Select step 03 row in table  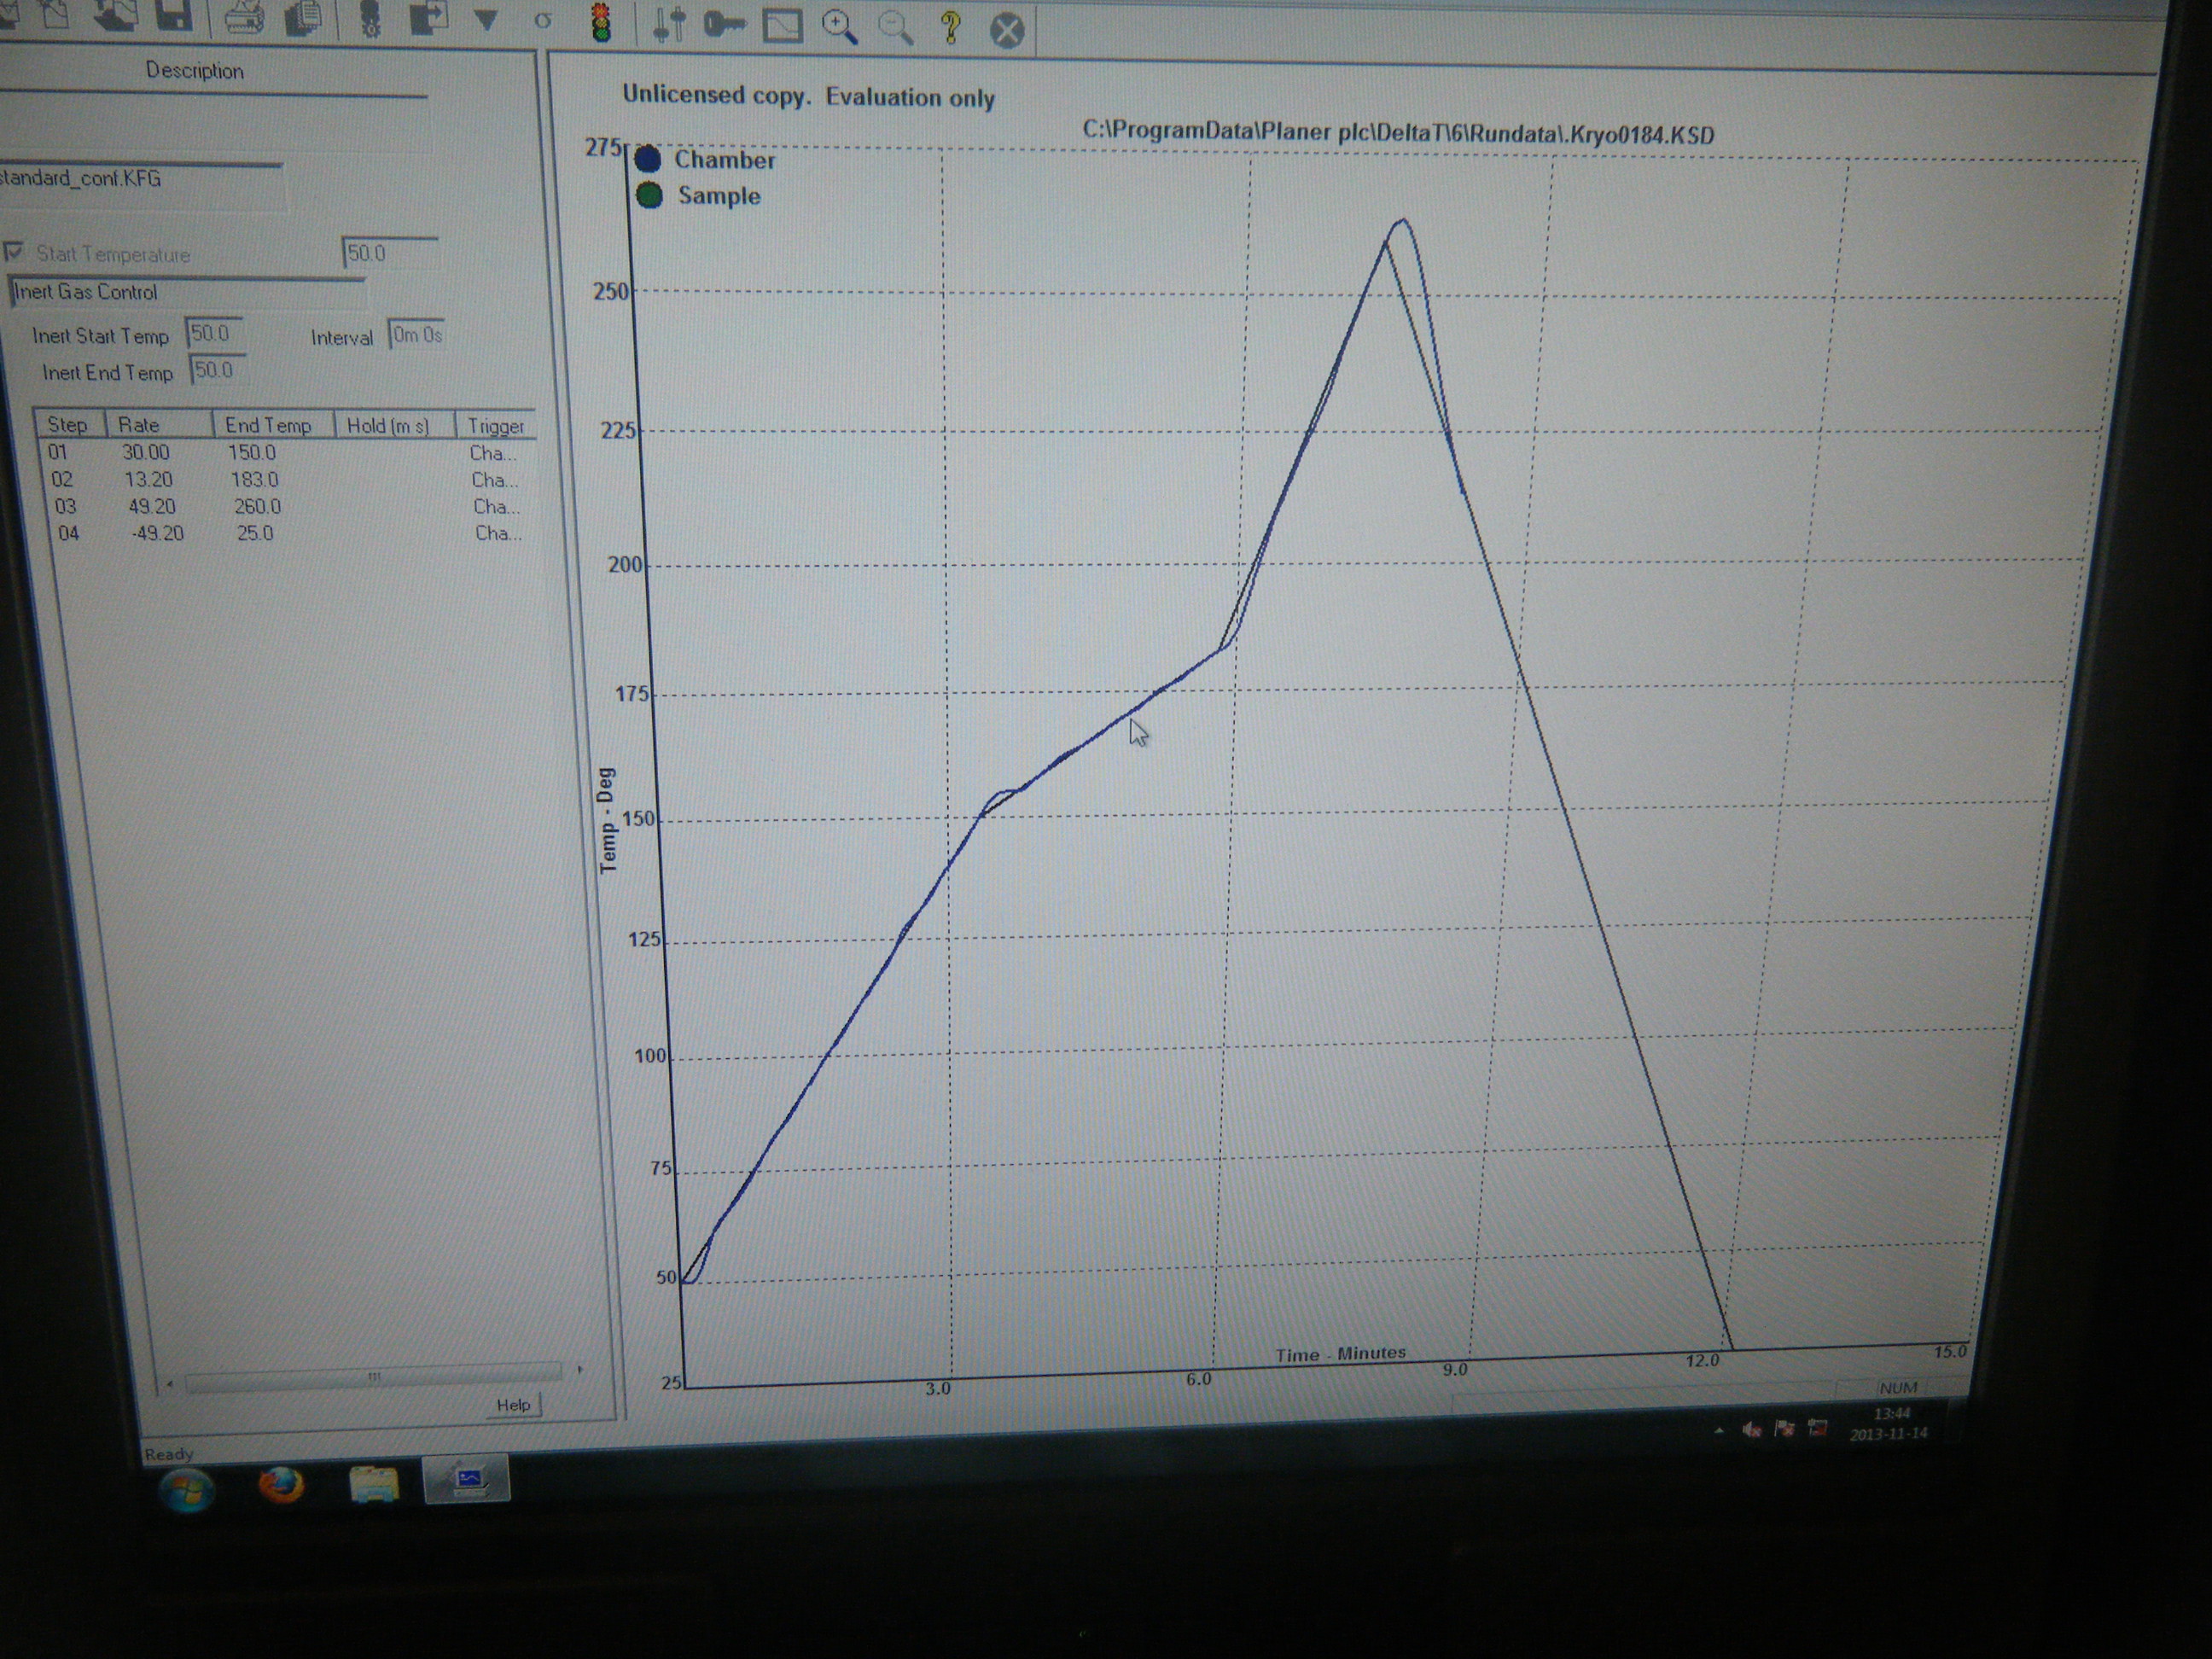(x=288, y=507)
